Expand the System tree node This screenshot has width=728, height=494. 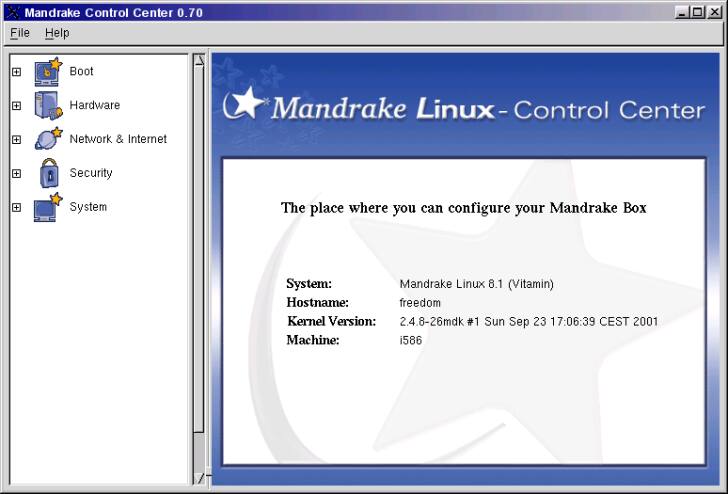(16, 207)
